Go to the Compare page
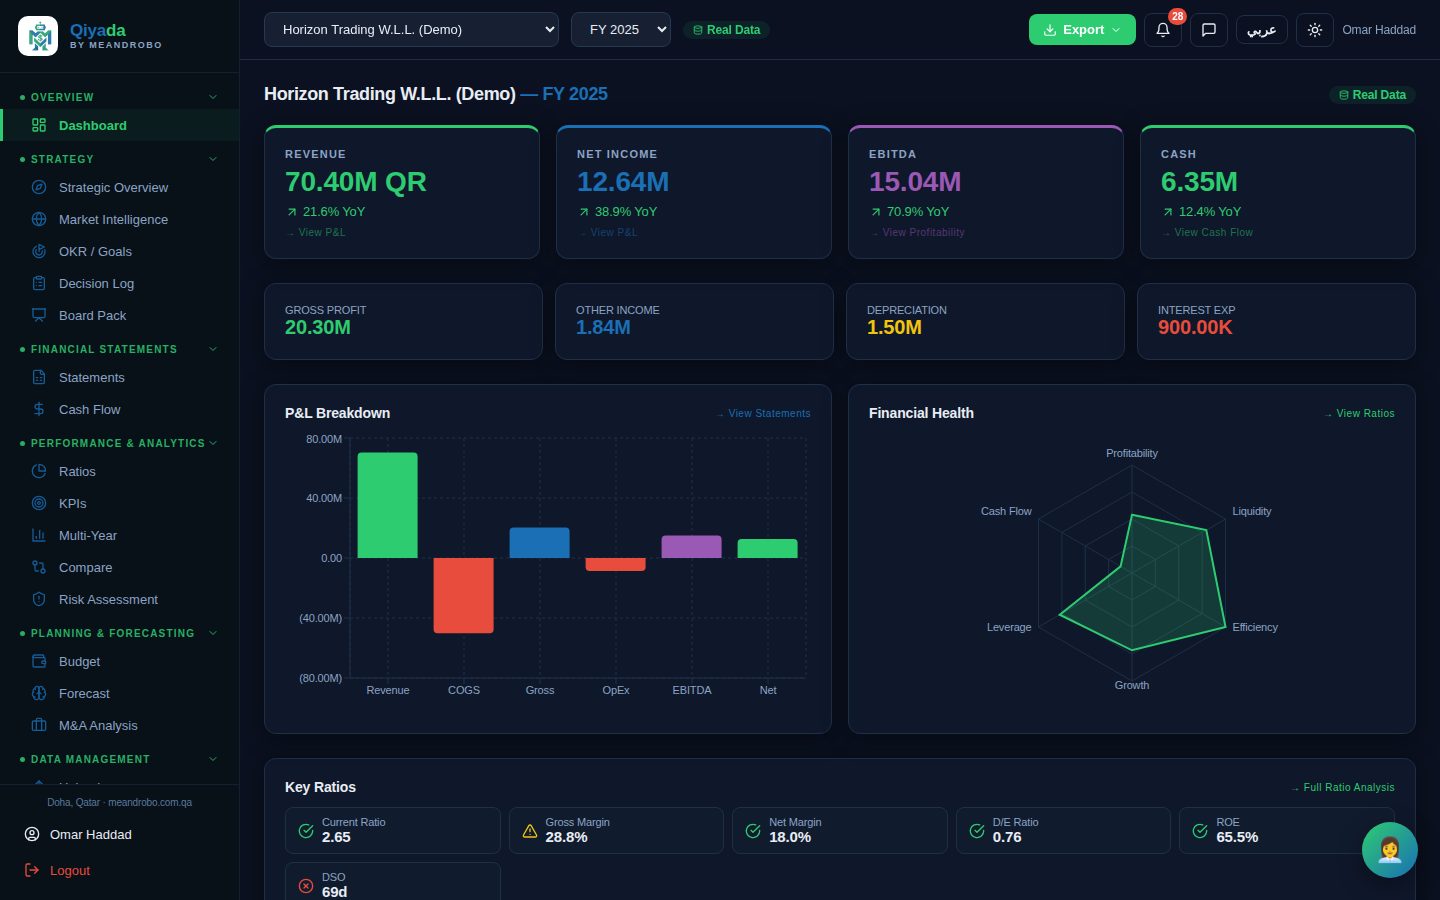 (119, 567)
